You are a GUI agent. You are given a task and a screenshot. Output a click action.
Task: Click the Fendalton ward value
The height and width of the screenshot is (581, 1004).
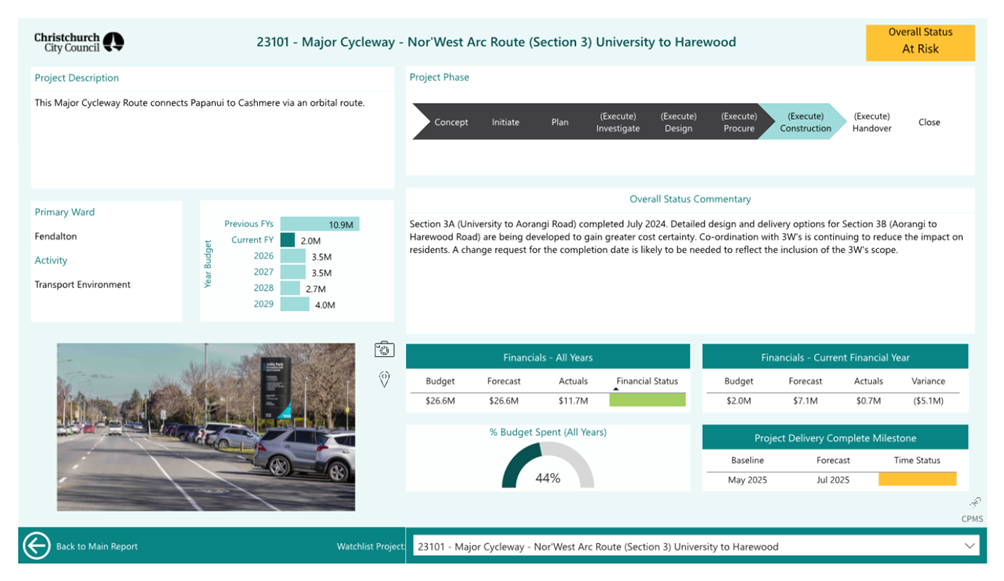pos(56,236)
